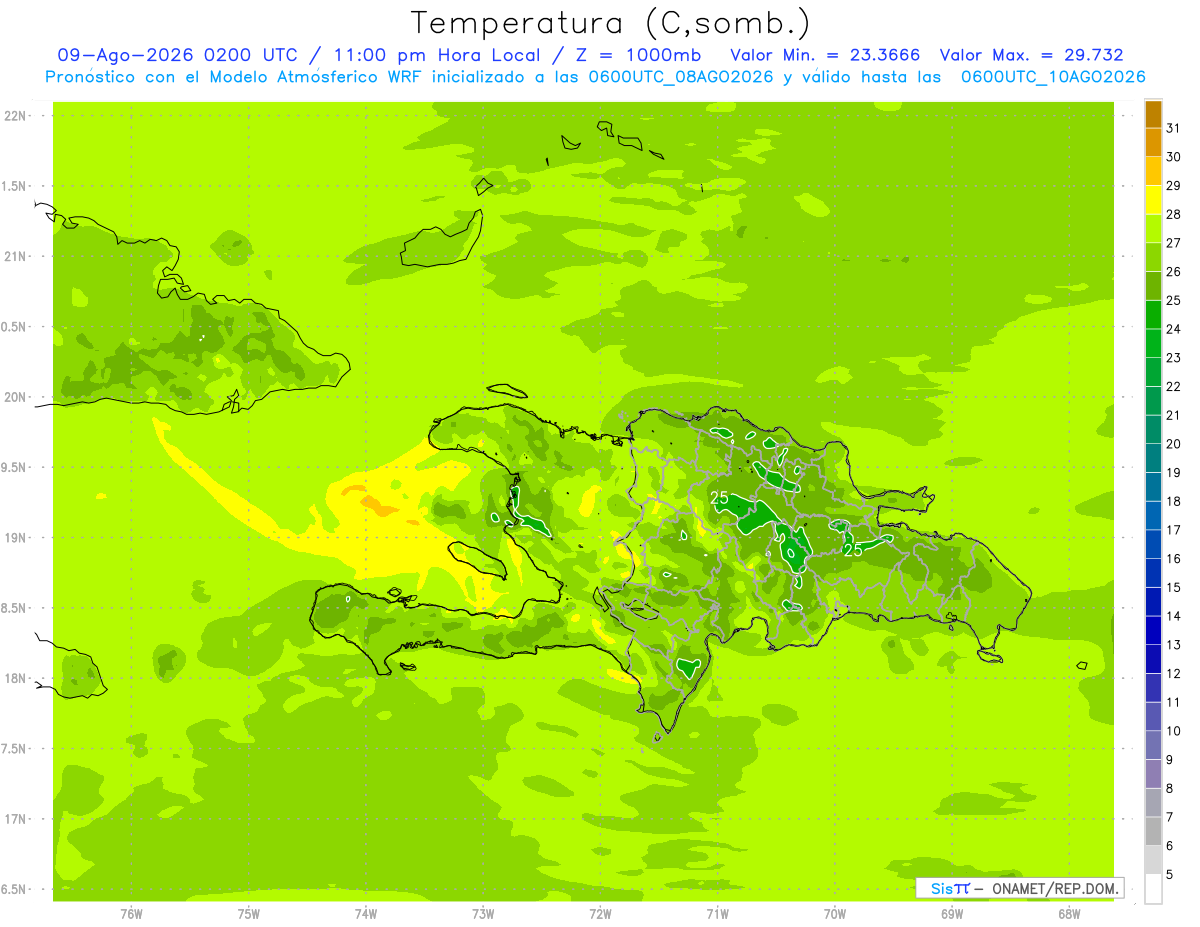Pick the yellow swatch between 28 and 29
1200x927 pixels.
pos(1153,199)
